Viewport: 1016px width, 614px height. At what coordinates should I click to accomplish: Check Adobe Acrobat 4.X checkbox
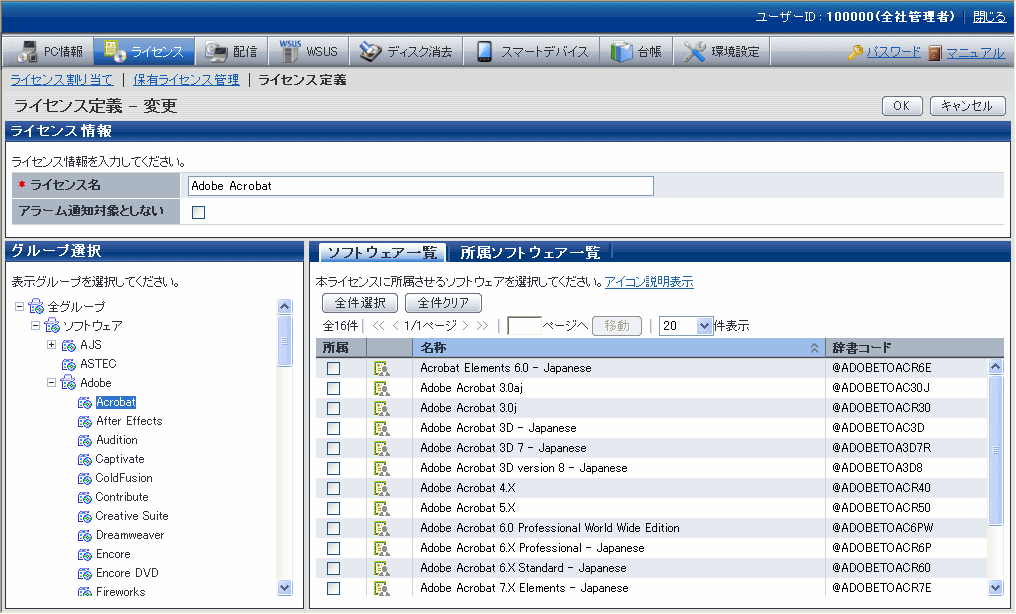point(333,489)
